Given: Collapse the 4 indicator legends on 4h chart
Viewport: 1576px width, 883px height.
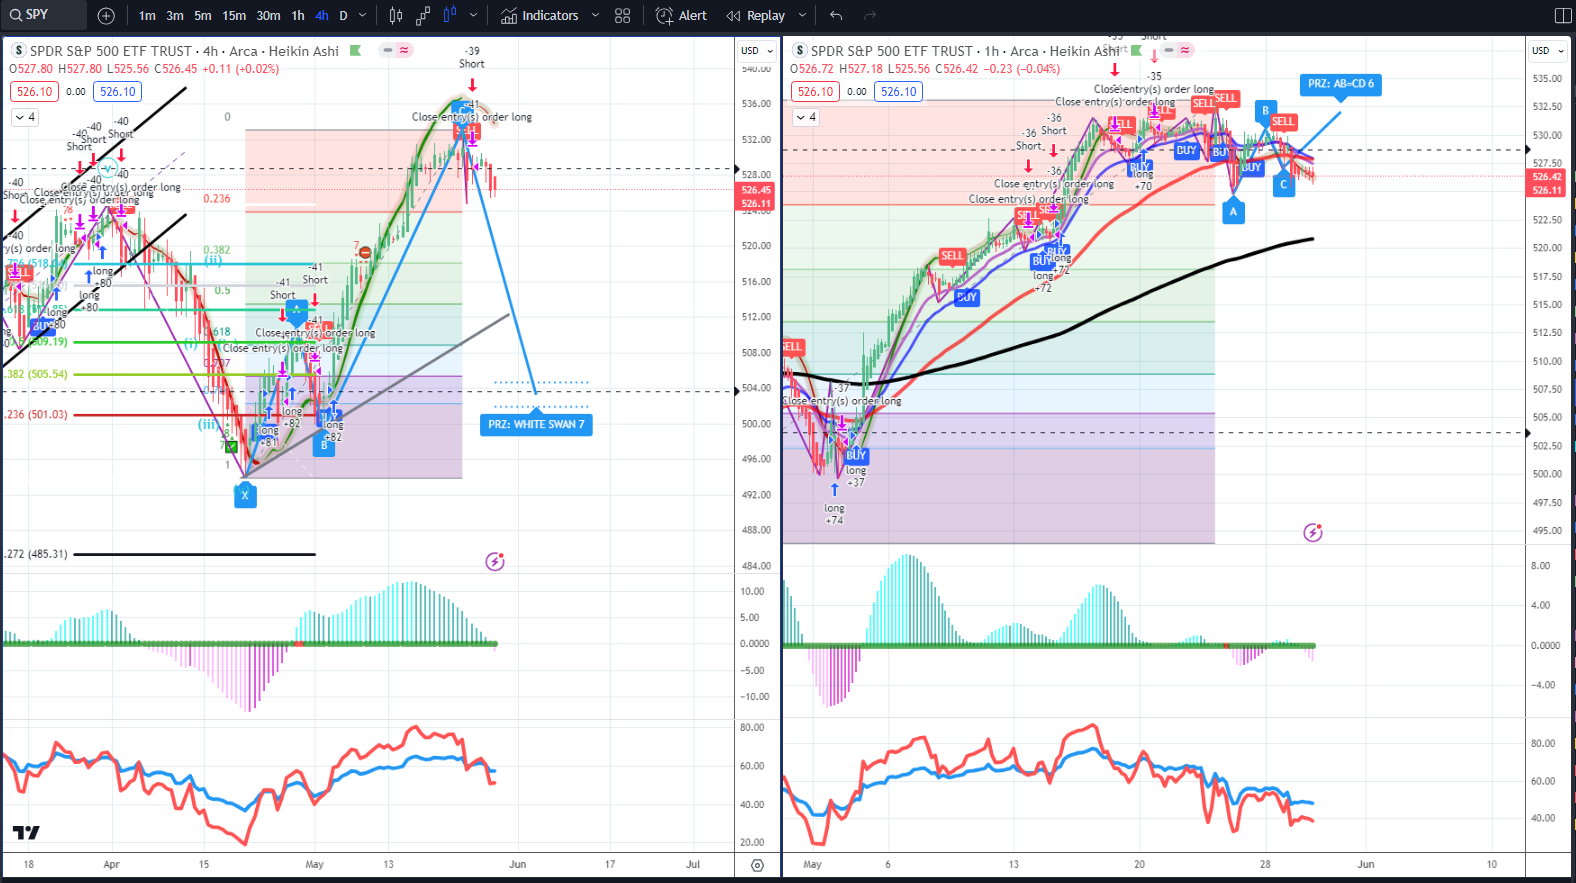Looking at the screenshot, I should pos(25,117).
